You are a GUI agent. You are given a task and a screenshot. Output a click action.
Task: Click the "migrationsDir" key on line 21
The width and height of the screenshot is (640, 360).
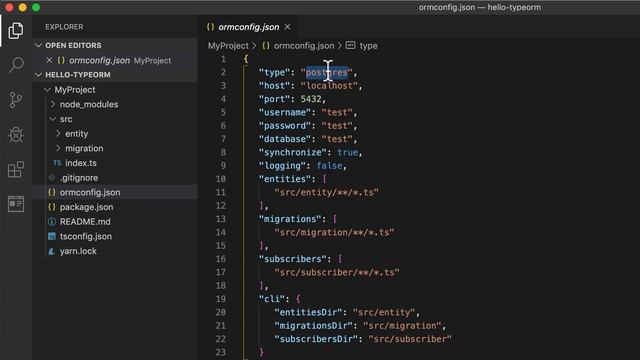(x=313, y=326)
